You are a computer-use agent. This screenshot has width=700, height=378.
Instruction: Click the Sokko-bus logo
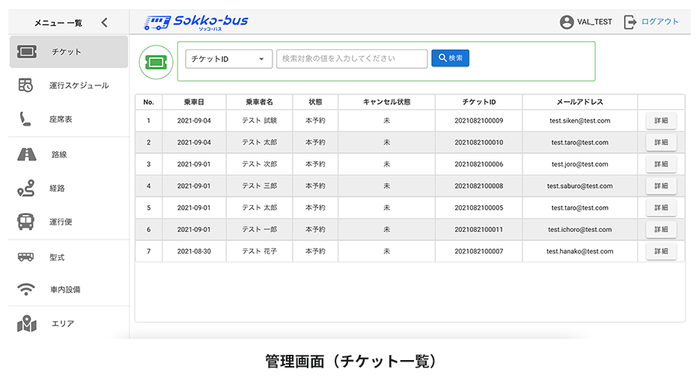[196, 22]
